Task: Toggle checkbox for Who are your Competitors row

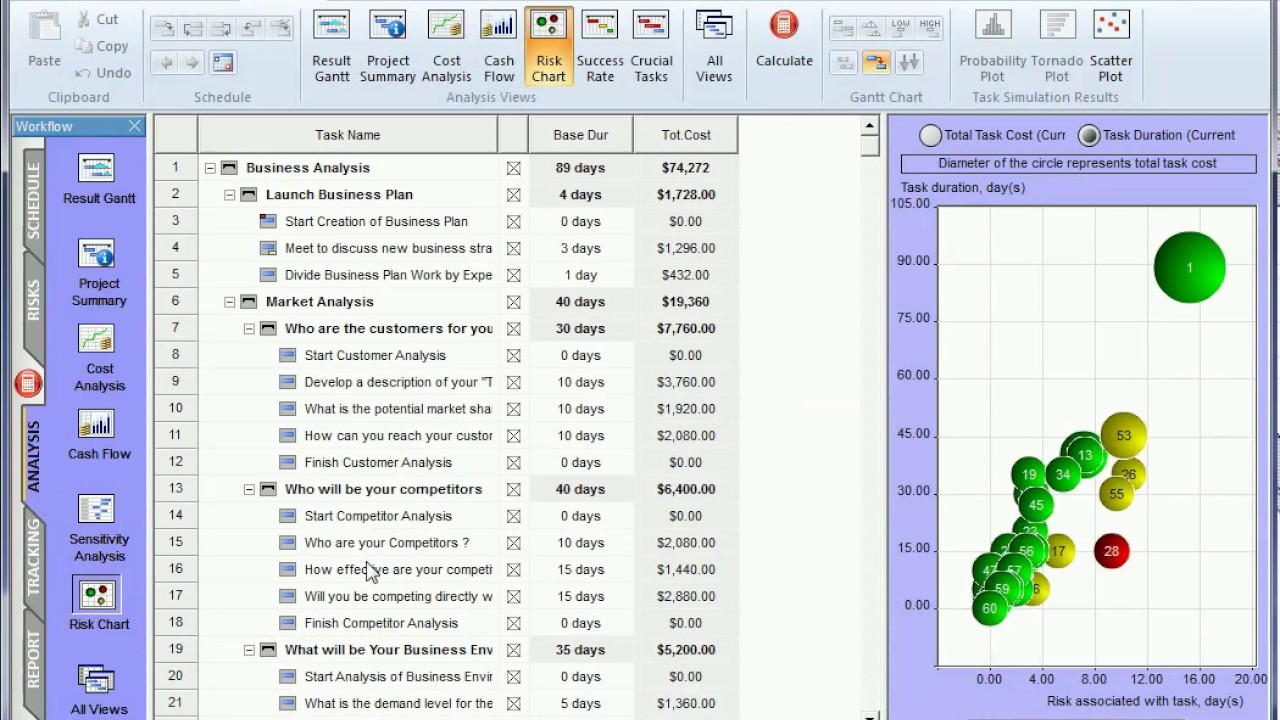Action: coord(513,543)
